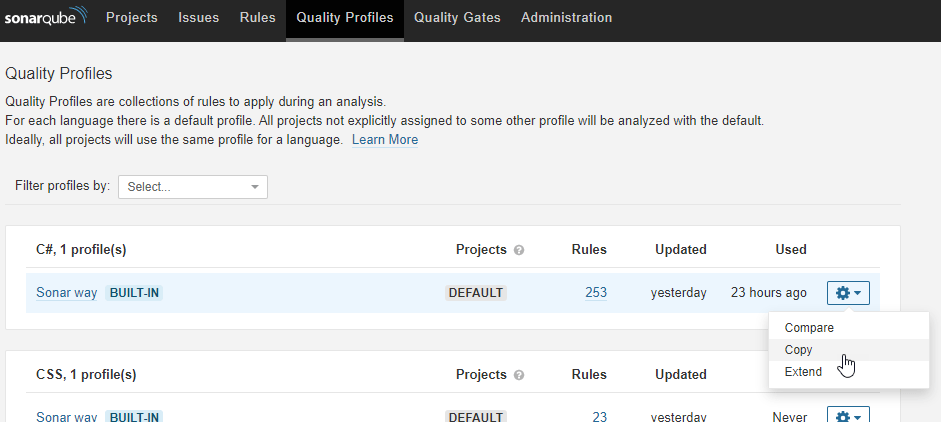941x422 pixels.
Task: Open the Issues page from navigation bar
Action: coord(198,18)
